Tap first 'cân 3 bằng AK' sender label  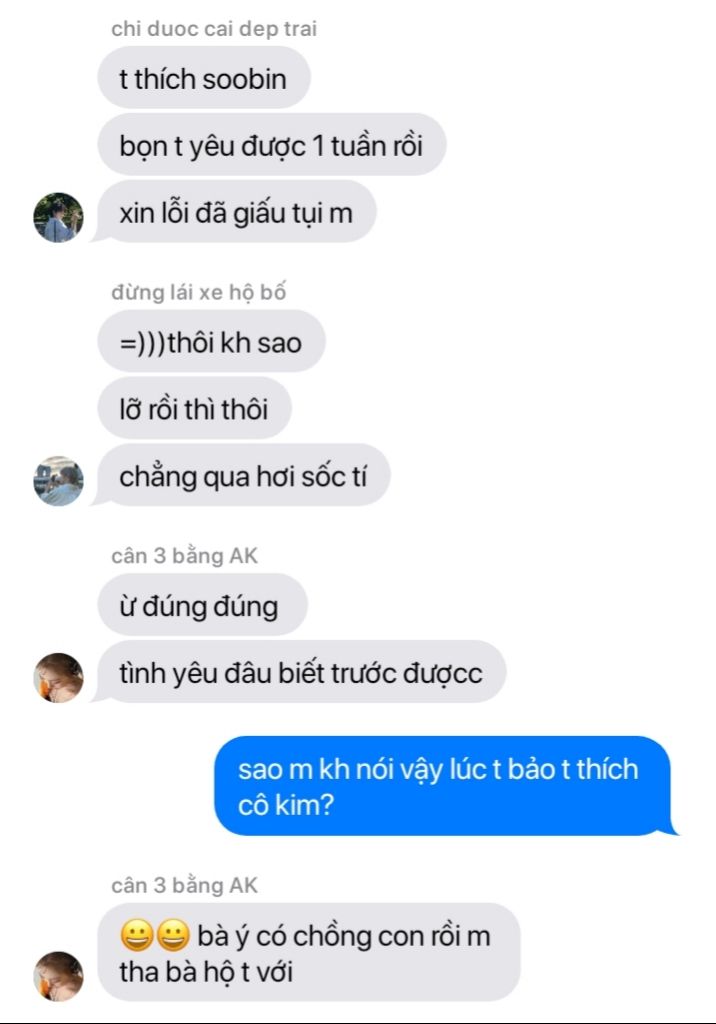(184, 556)
